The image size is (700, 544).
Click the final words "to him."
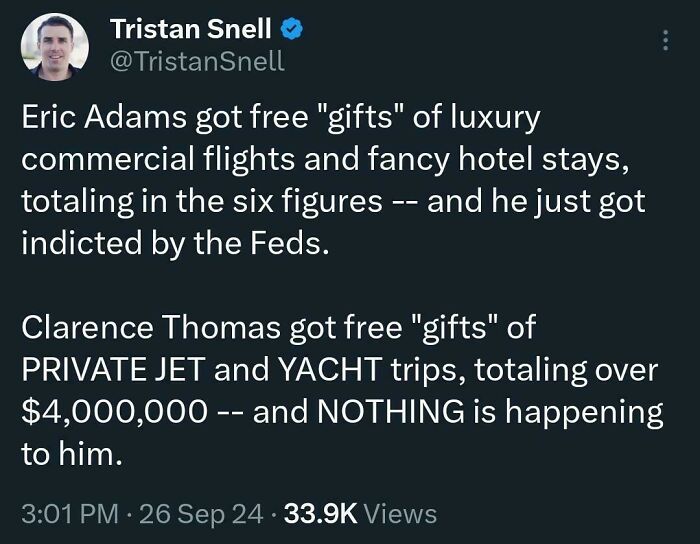click(x=70, y=454)
